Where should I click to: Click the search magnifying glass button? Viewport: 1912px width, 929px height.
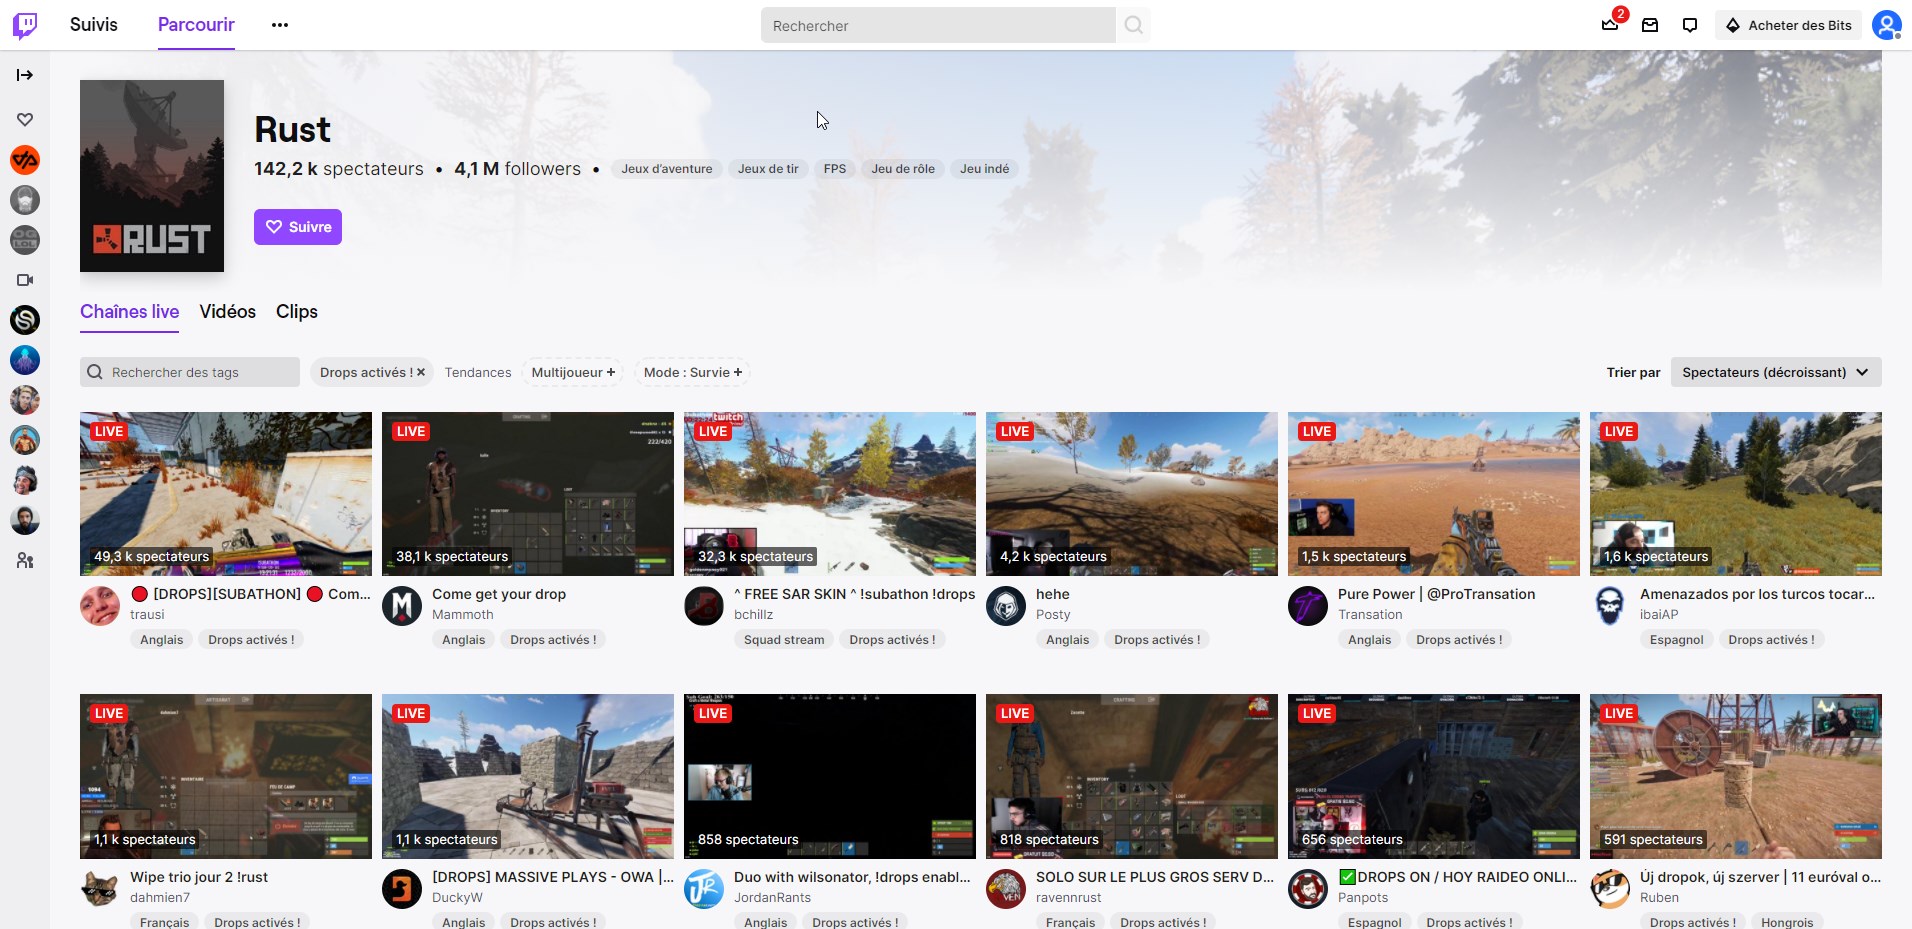[1133, 25]
